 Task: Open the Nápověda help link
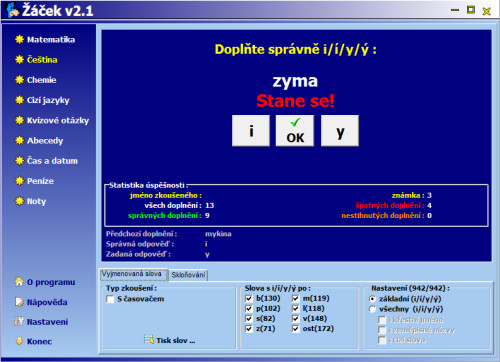coord(47,302)
